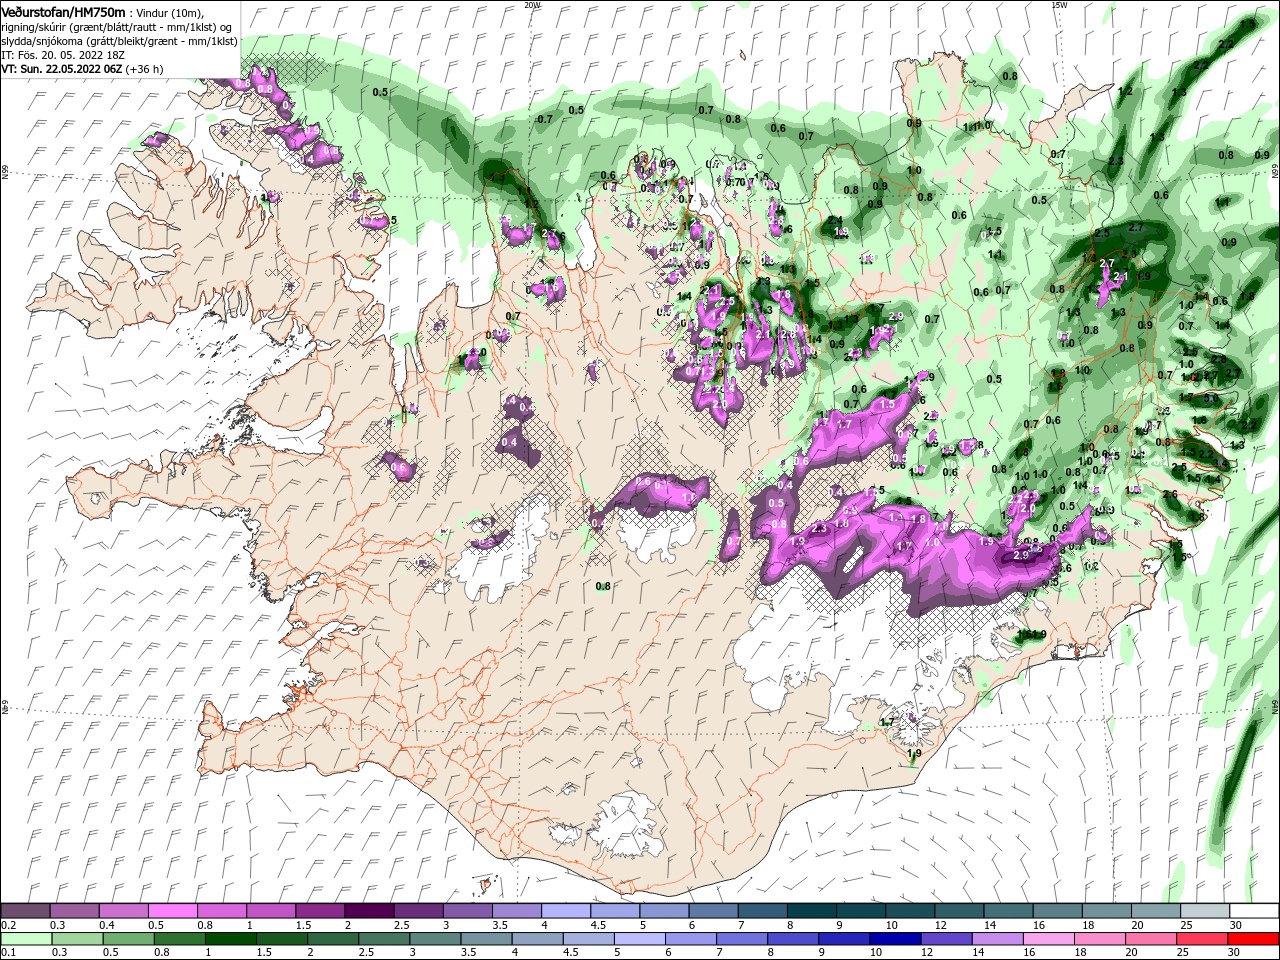
Task: Click the '0.2' label in the upper legend row
Action: coord(9,925)
